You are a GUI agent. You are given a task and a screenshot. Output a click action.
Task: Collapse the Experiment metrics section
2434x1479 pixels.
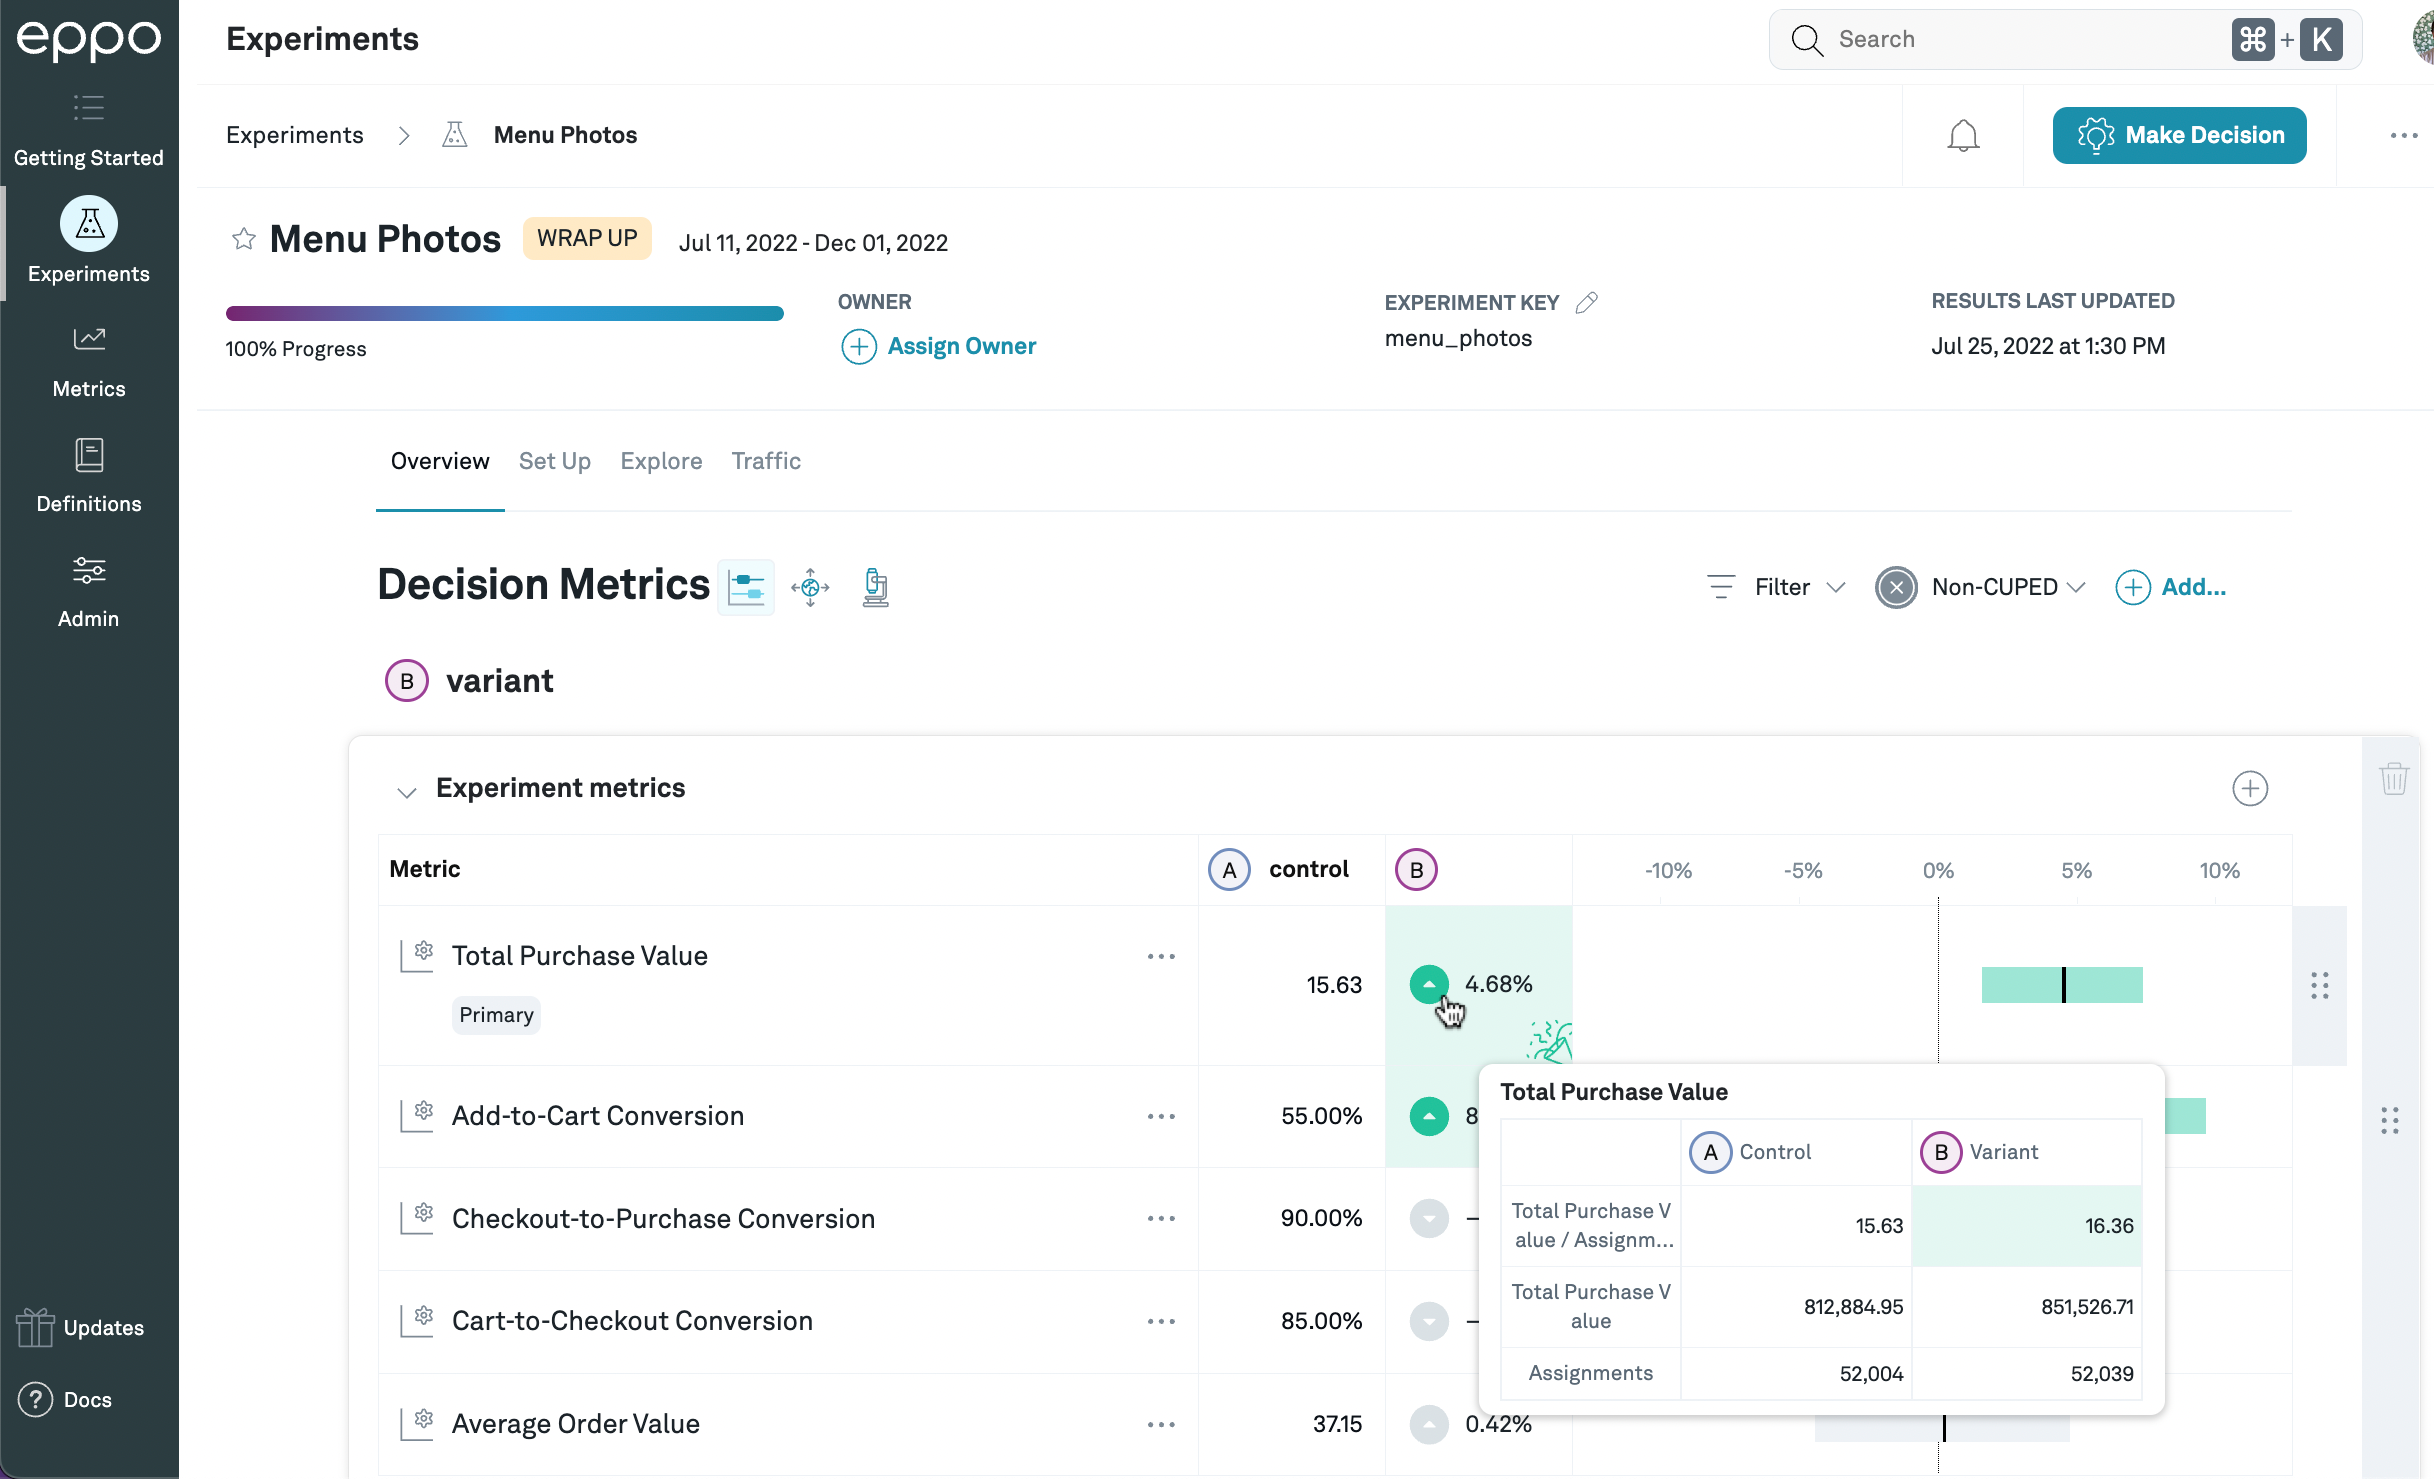[406, 792]
